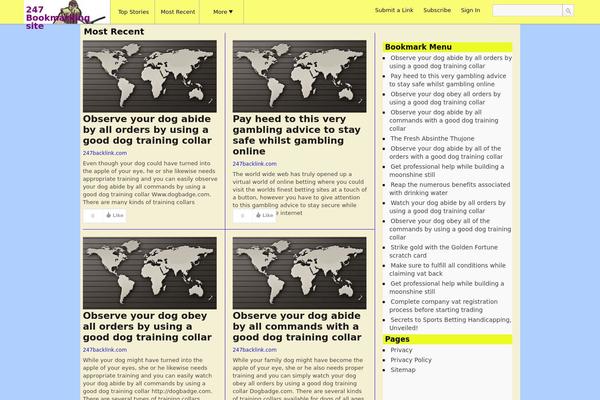Open Submit a Link page
Screen dimensions: 600x400
coord(394,10)
